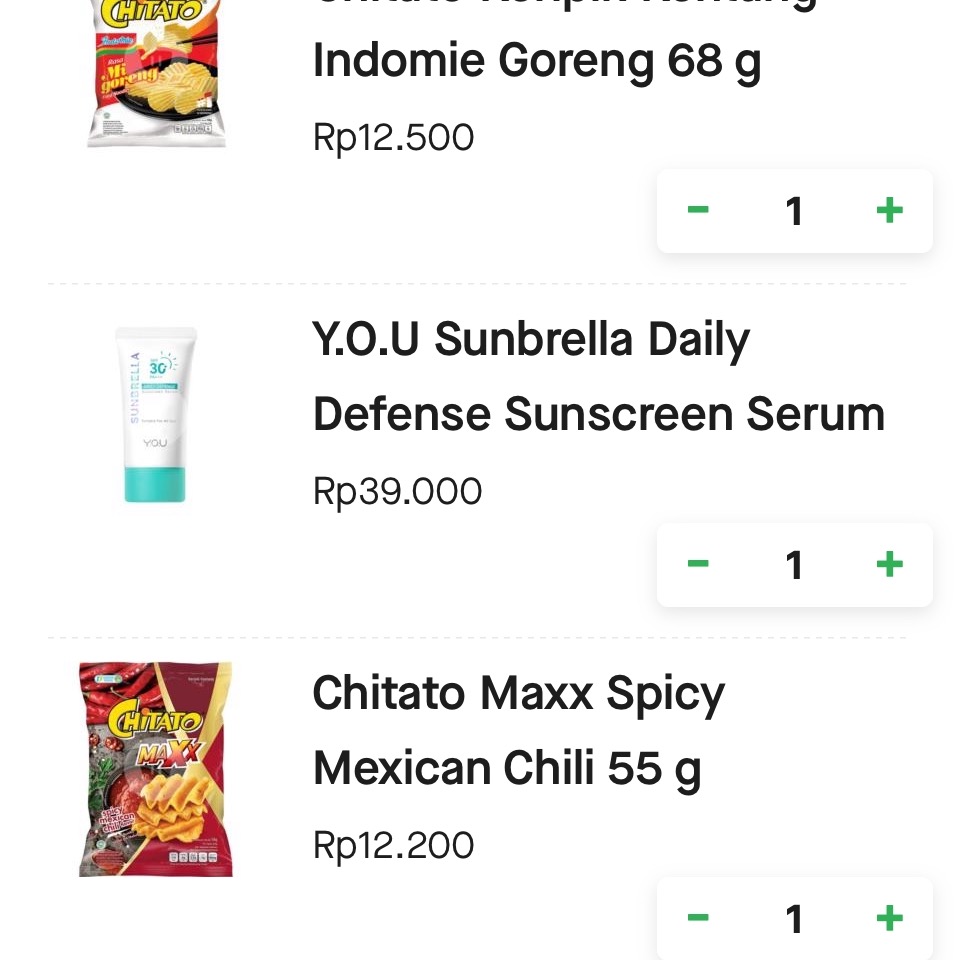Tap quantity number of Chitato Maxx chips

(793, 918)
